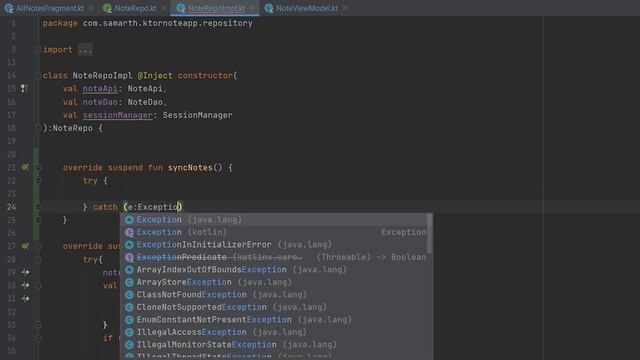Place cursor in the e:Exceptio catch text

[154, 207]
